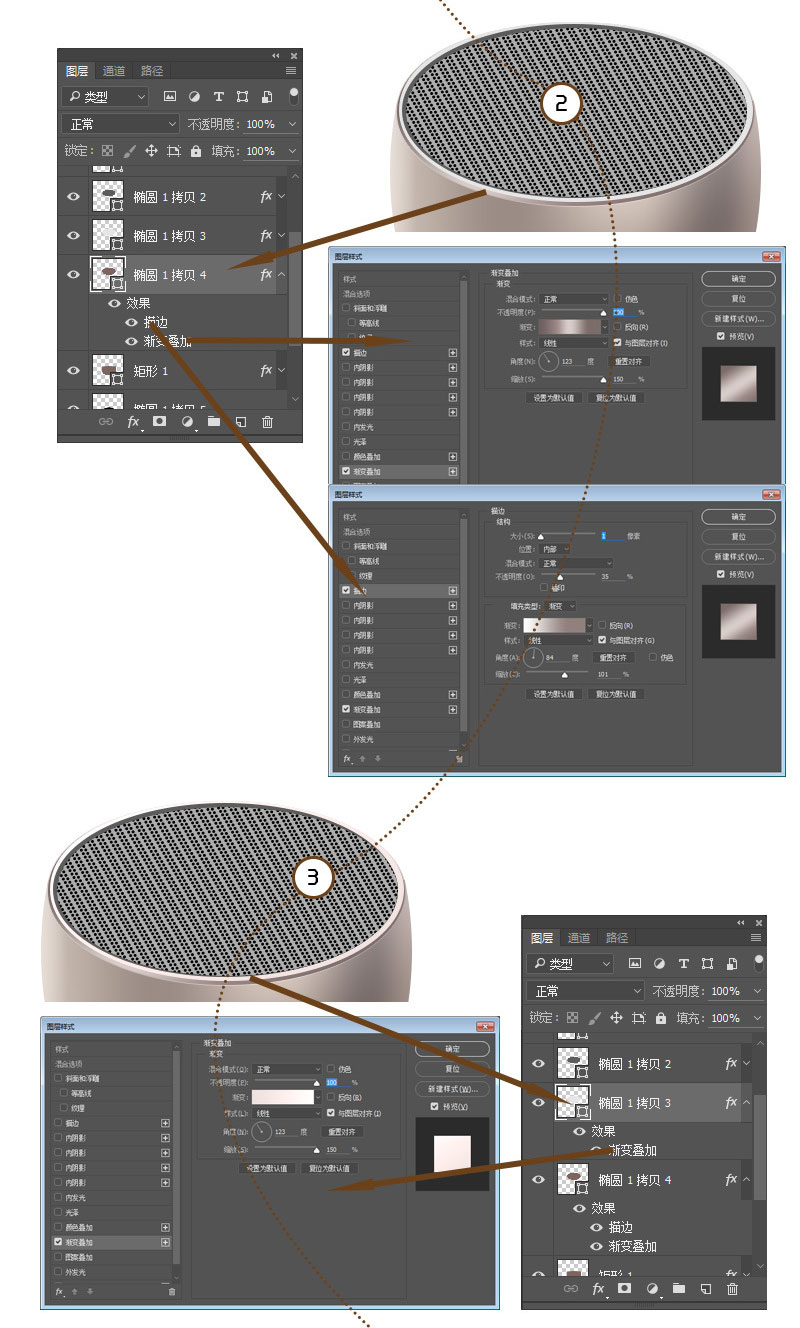This screenshot has width=800, height=1328.
Task: Toggle 描边 effect eye in upper Layers panel
Action: (132, 322)
